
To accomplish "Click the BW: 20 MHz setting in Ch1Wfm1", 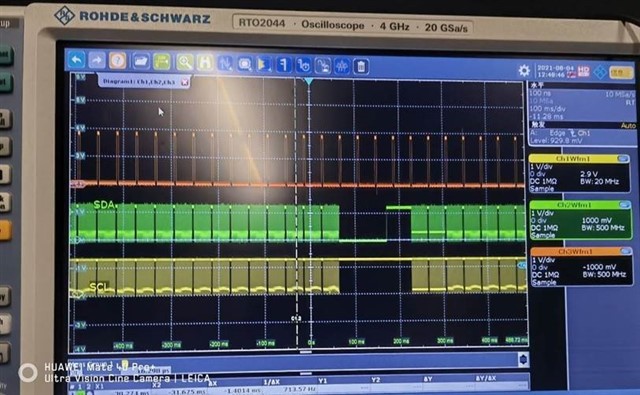I will click(599, 181).
